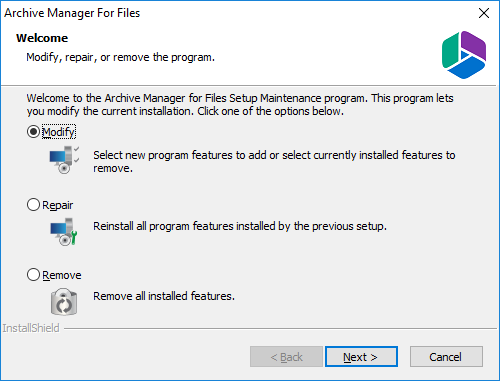The width and height of the screenshot is (500, 381).
Task: Select the Modify radio button
Action: point(33,132)
